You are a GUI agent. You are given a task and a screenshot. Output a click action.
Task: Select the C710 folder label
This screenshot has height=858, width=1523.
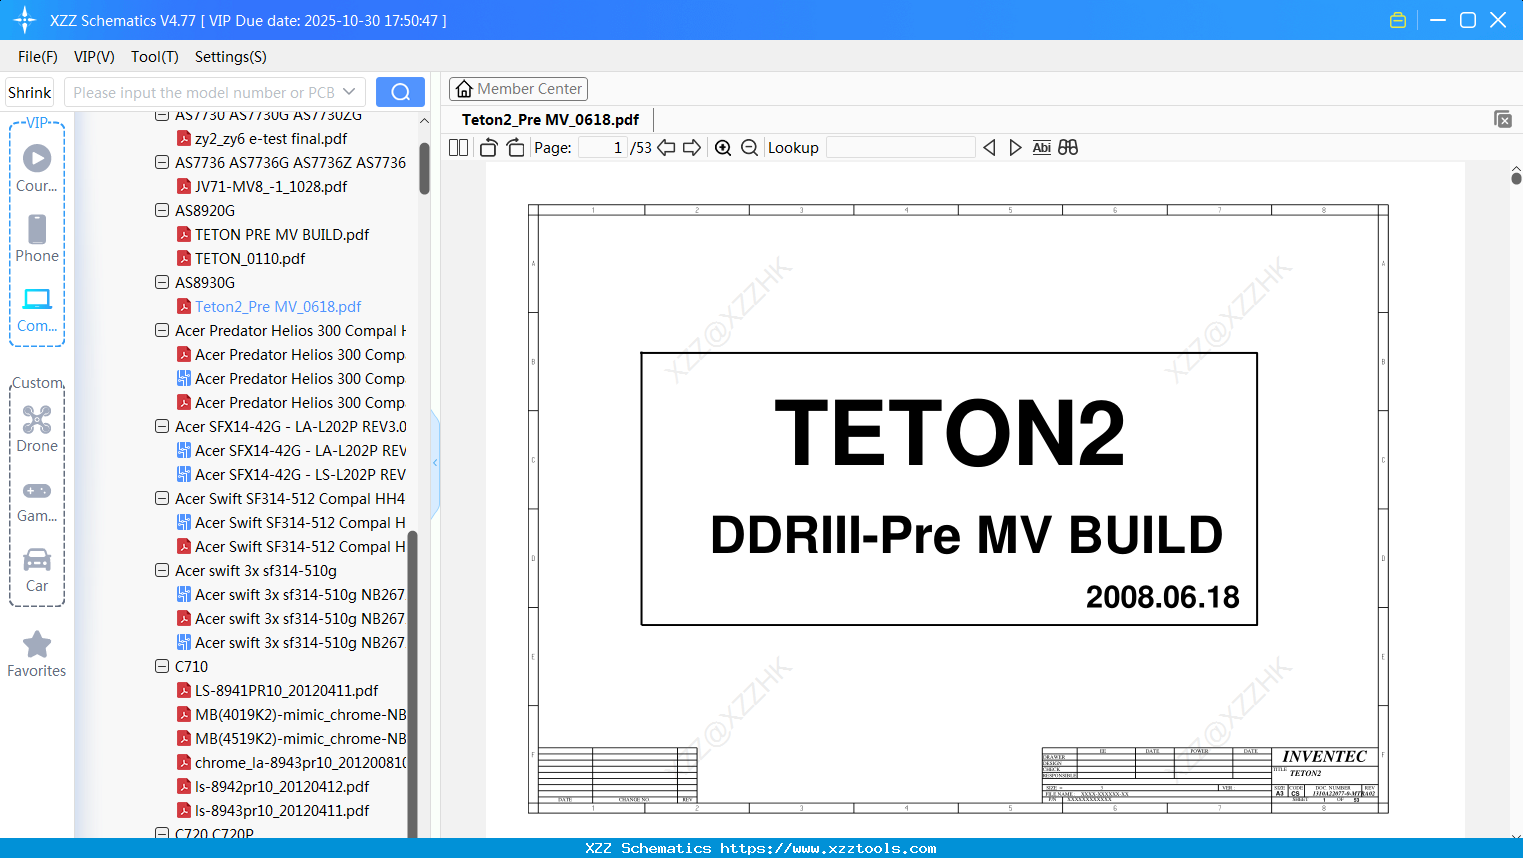click(x=192, y=666)
